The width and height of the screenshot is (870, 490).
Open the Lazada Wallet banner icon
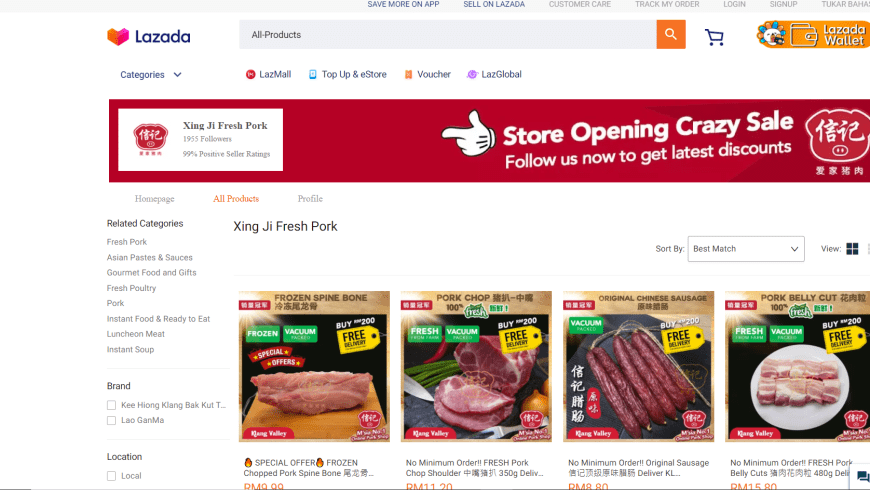[813, 34]
